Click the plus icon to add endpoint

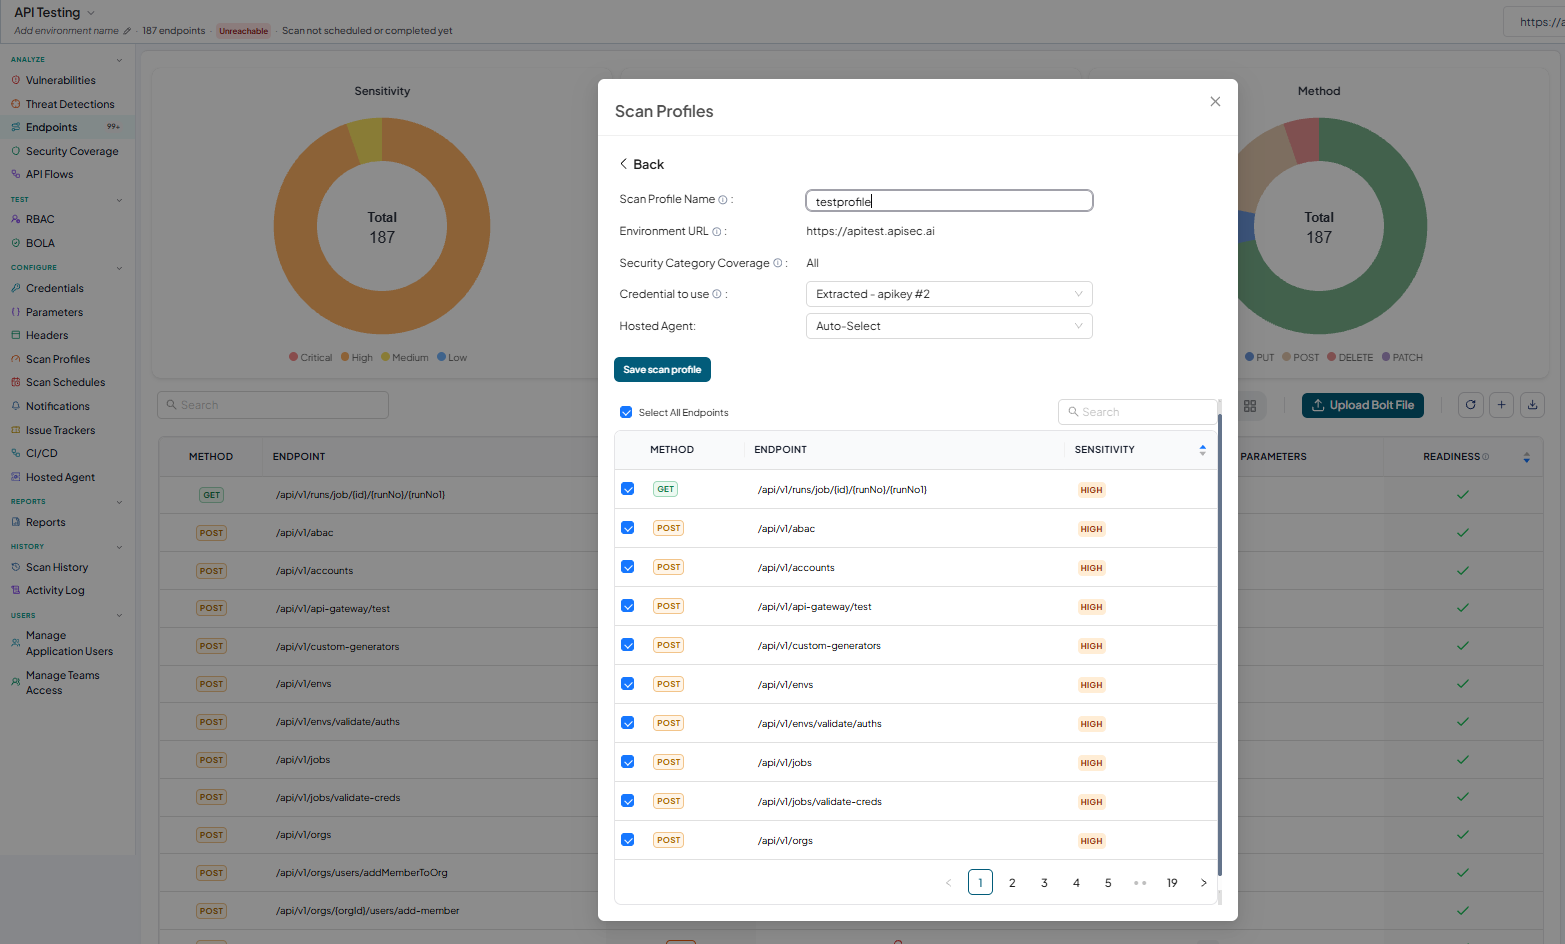1501,405
